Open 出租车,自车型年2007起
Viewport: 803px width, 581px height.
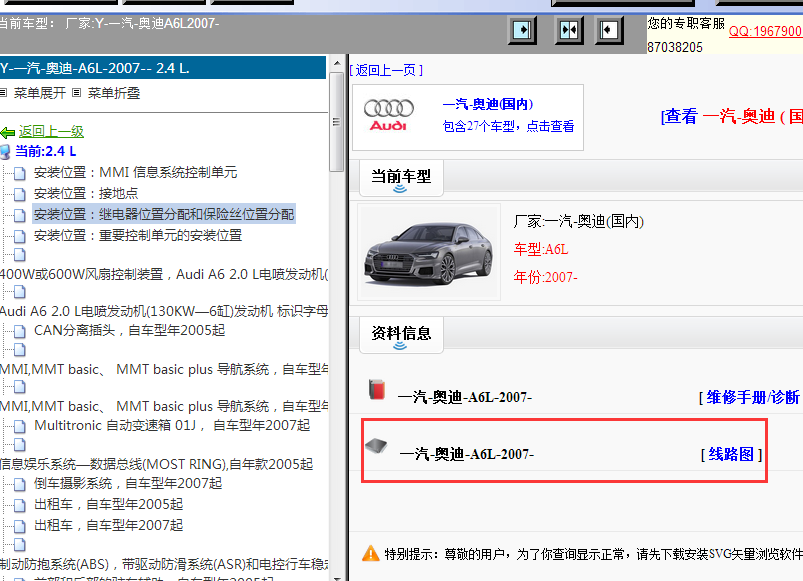109,526
